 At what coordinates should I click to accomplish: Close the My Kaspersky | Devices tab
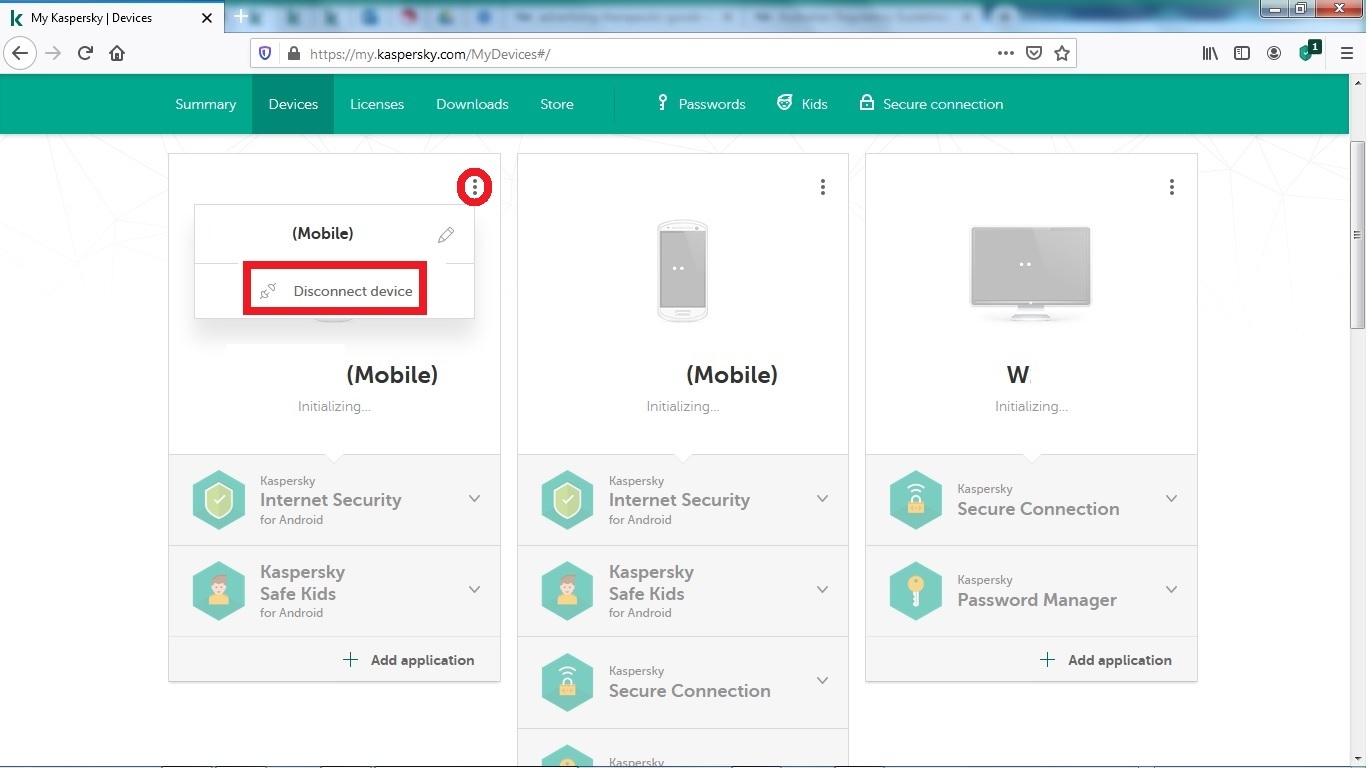[x=207, y=18]
